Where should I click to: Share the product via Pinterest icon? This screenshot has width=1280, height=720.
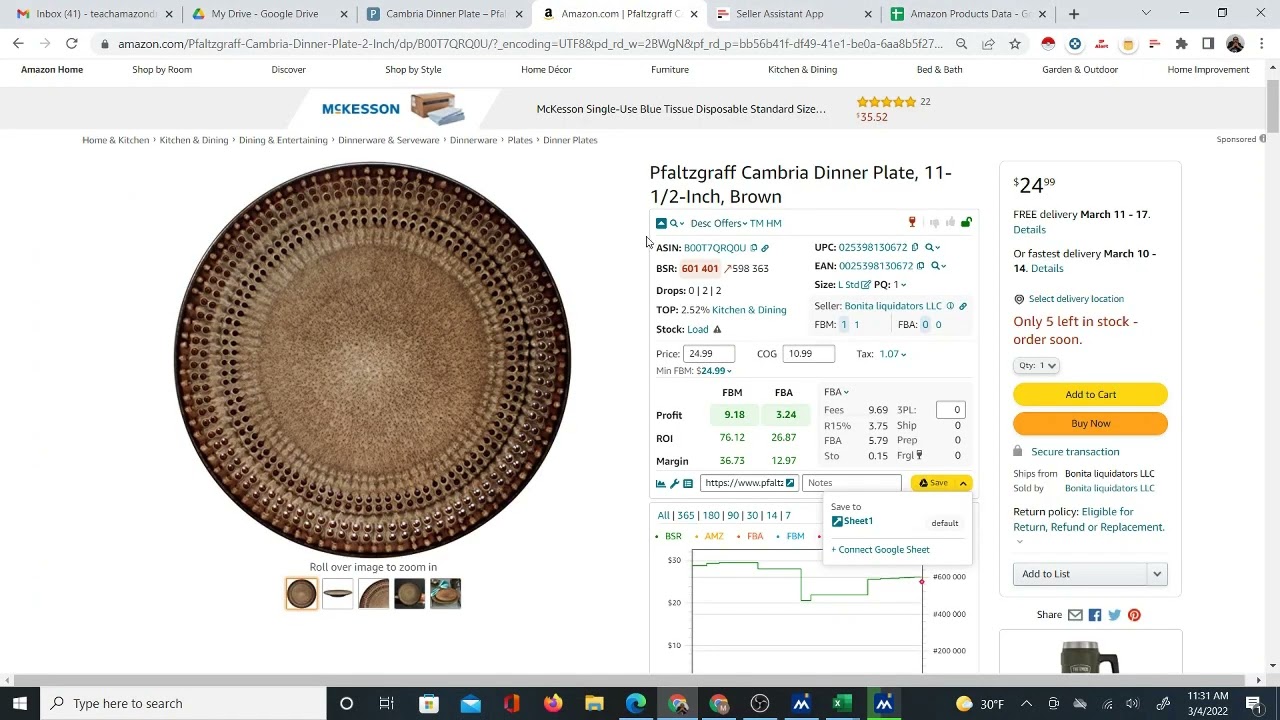1134,615
